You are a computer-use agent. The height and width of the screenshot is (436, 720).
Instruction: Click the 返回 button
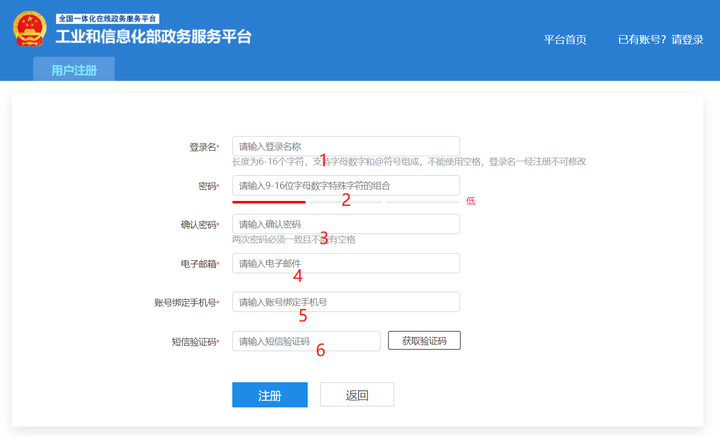point(357,395)
